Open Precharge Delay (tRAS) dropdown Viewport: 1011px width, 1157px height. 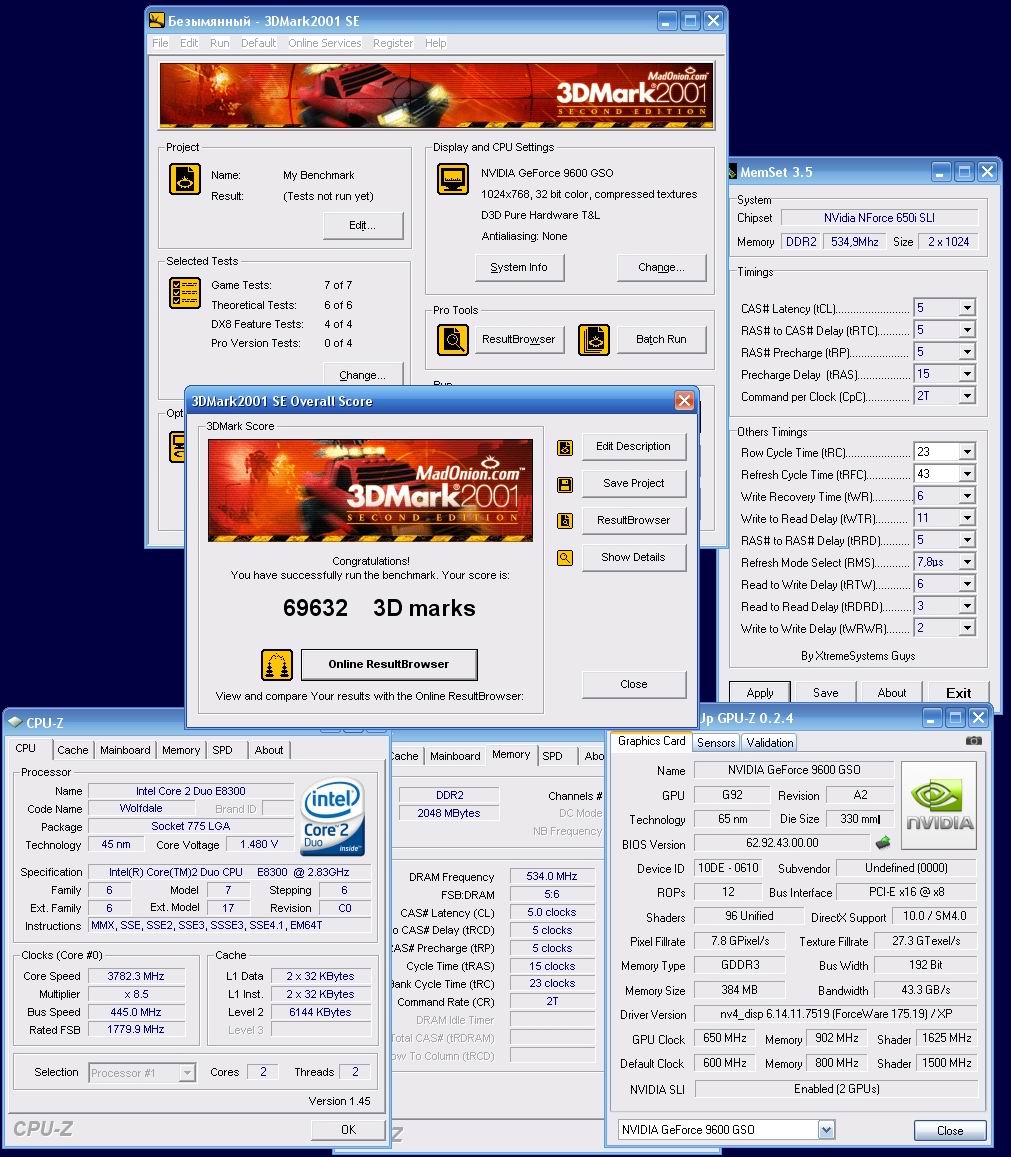point(967,374)
